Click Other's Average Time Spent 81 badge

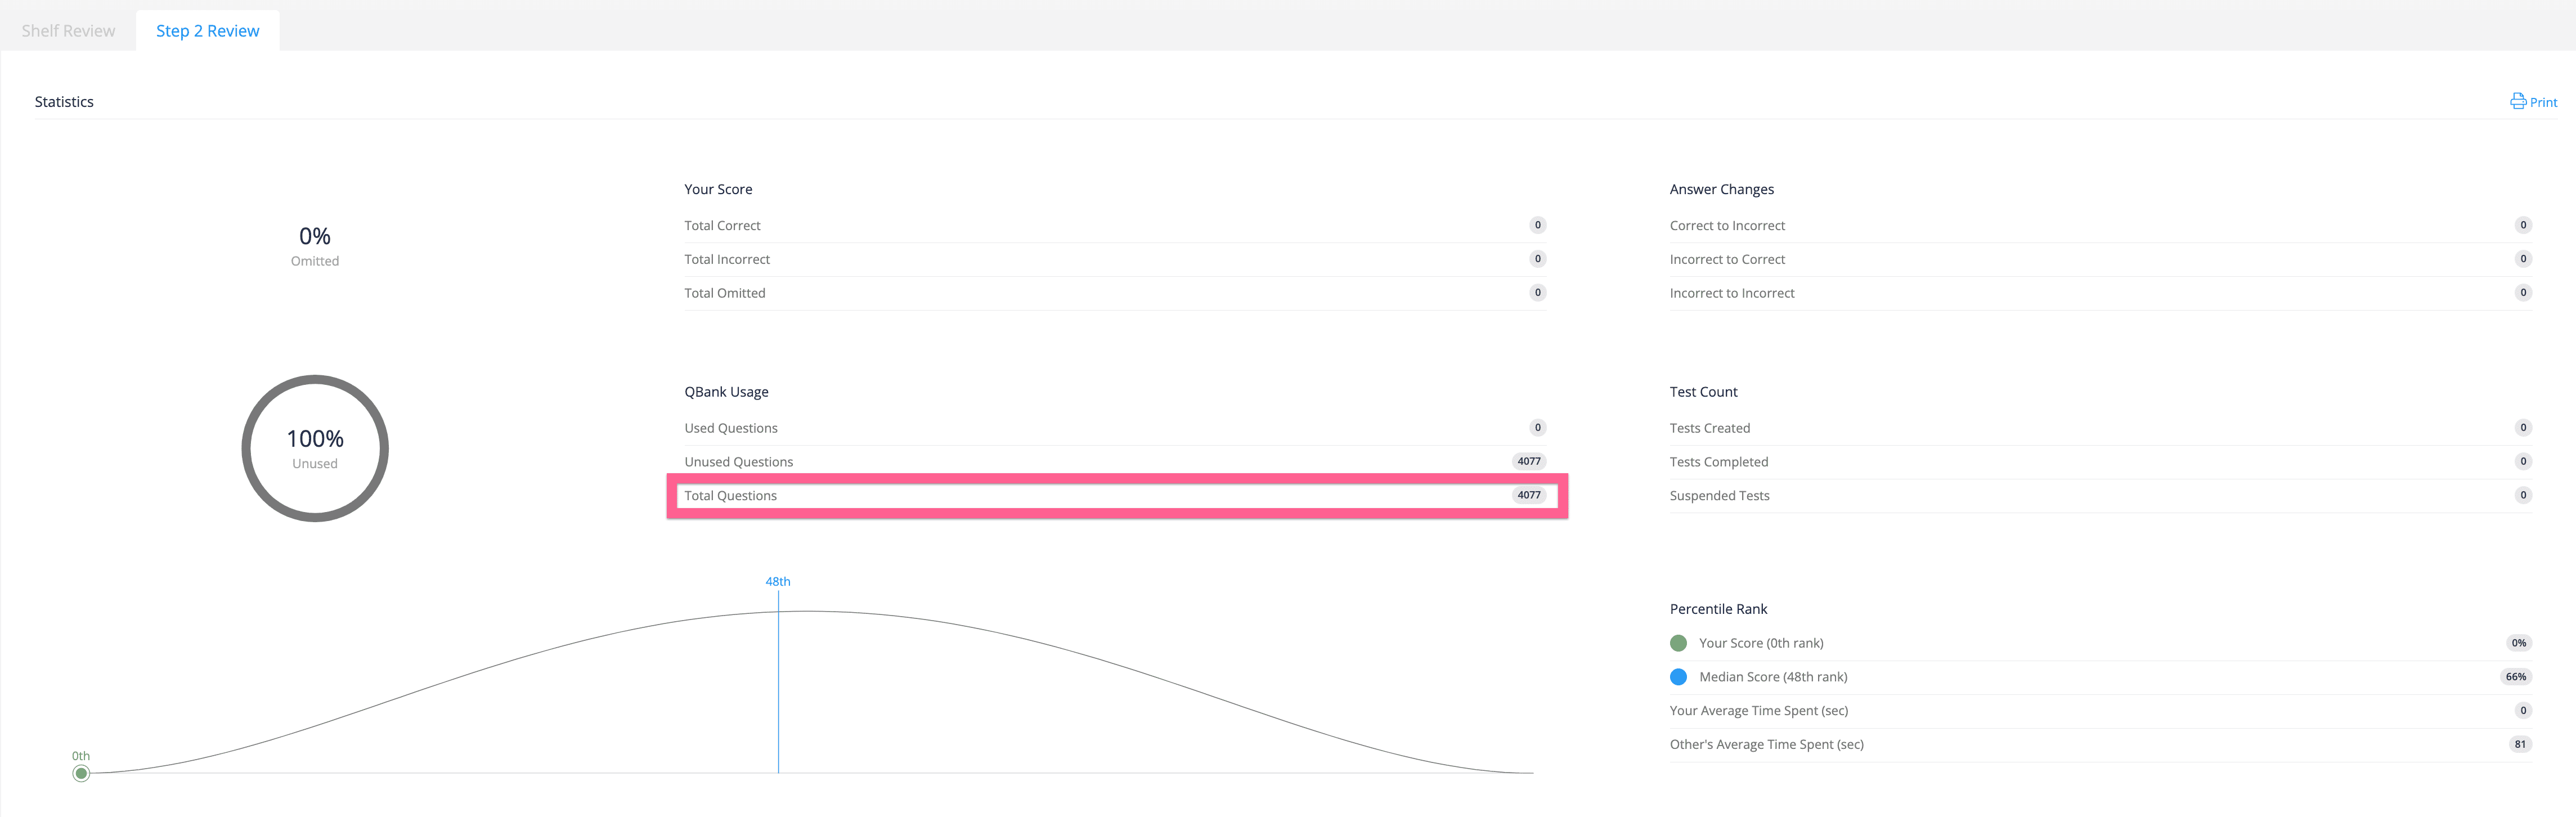(2520, 744)
